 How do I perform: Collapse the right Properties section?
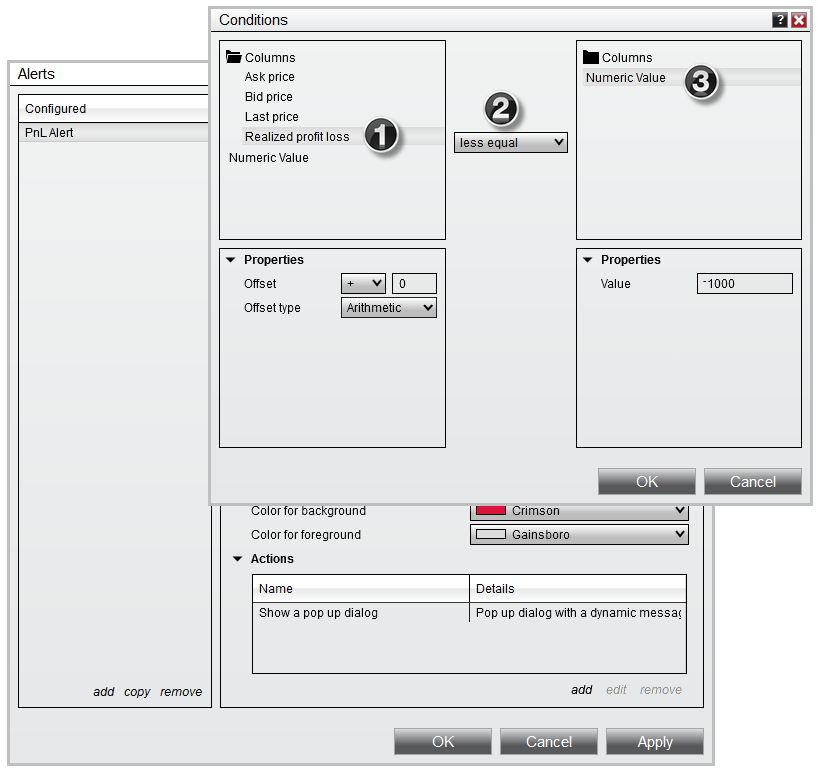(x=588, y=260)
